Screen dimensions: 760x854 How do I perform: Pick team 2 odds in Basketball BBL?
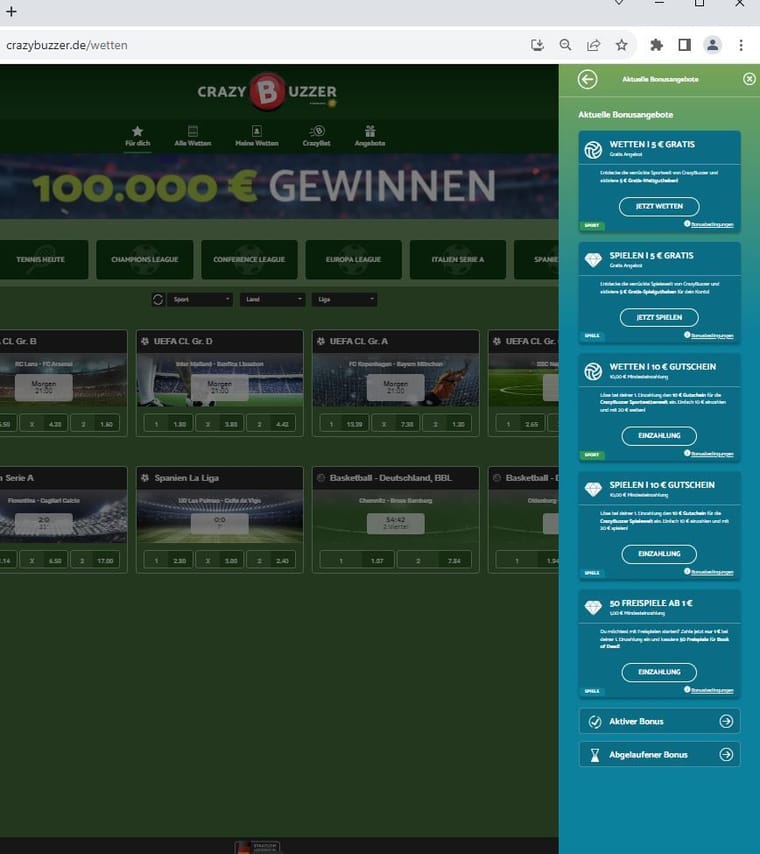[434, 560]
